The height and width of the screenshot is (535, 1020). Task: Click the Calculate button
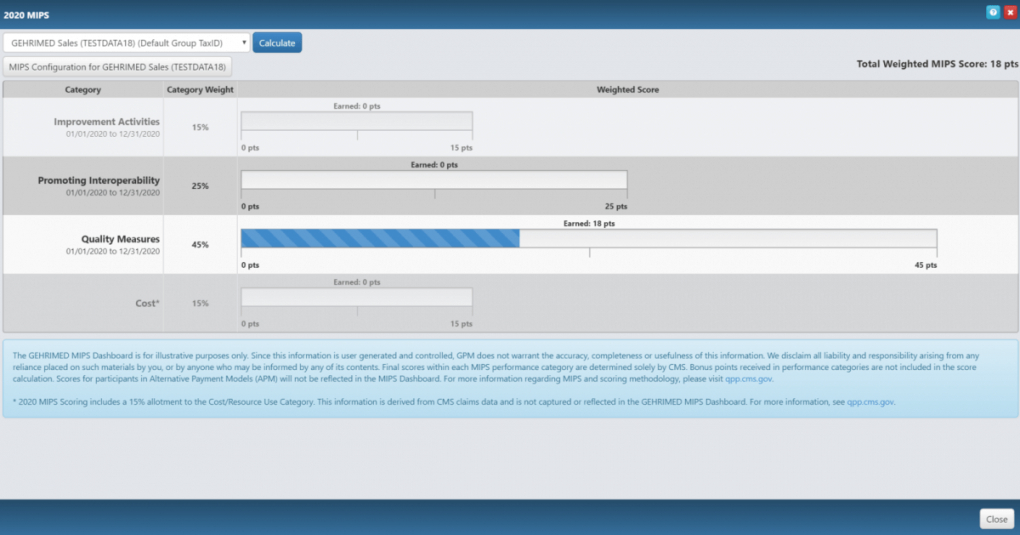click(277, 43)
